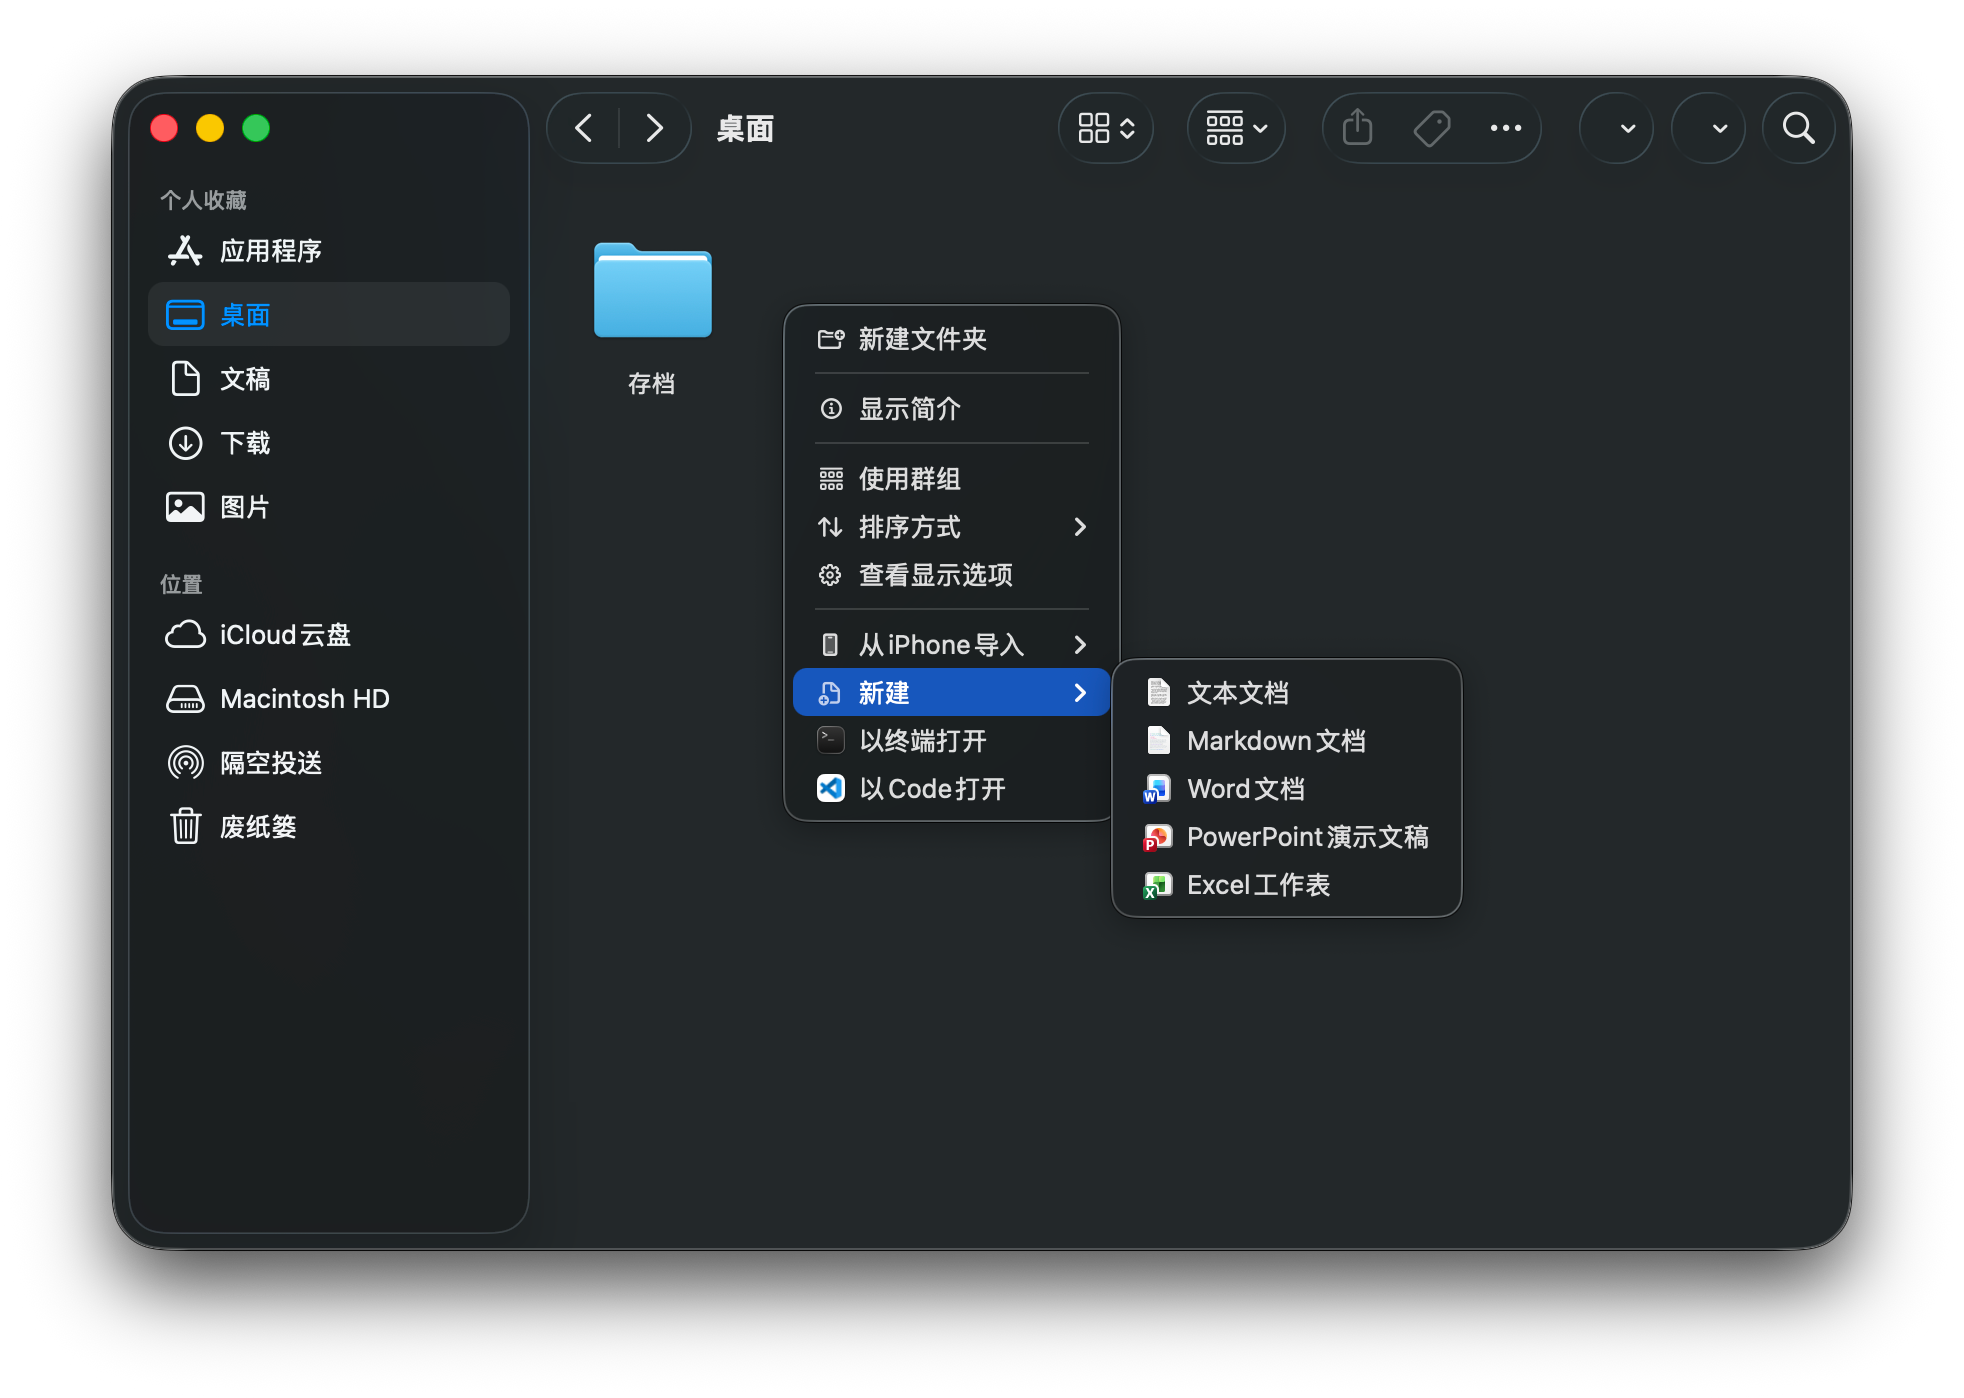Create a new Excel工作表
The height and width of the screenshot is (1398, 1964).
coord(1286,885)
